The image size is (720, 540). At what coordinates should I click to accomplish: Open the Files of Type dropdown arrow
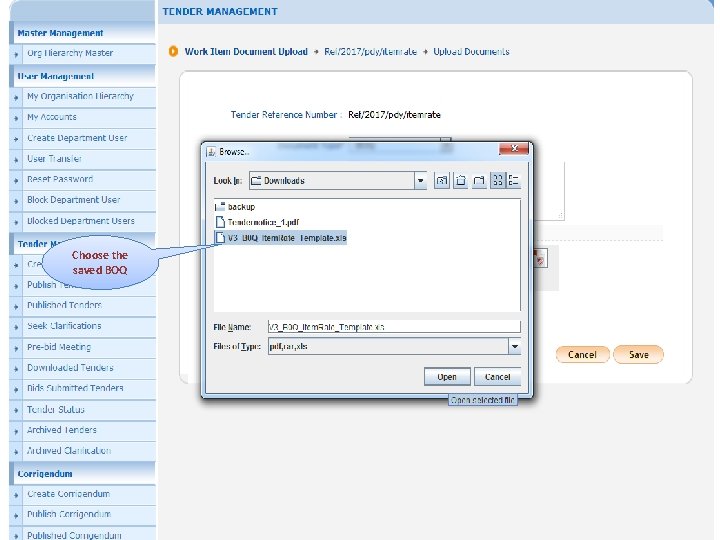click(x=515, y=347)
